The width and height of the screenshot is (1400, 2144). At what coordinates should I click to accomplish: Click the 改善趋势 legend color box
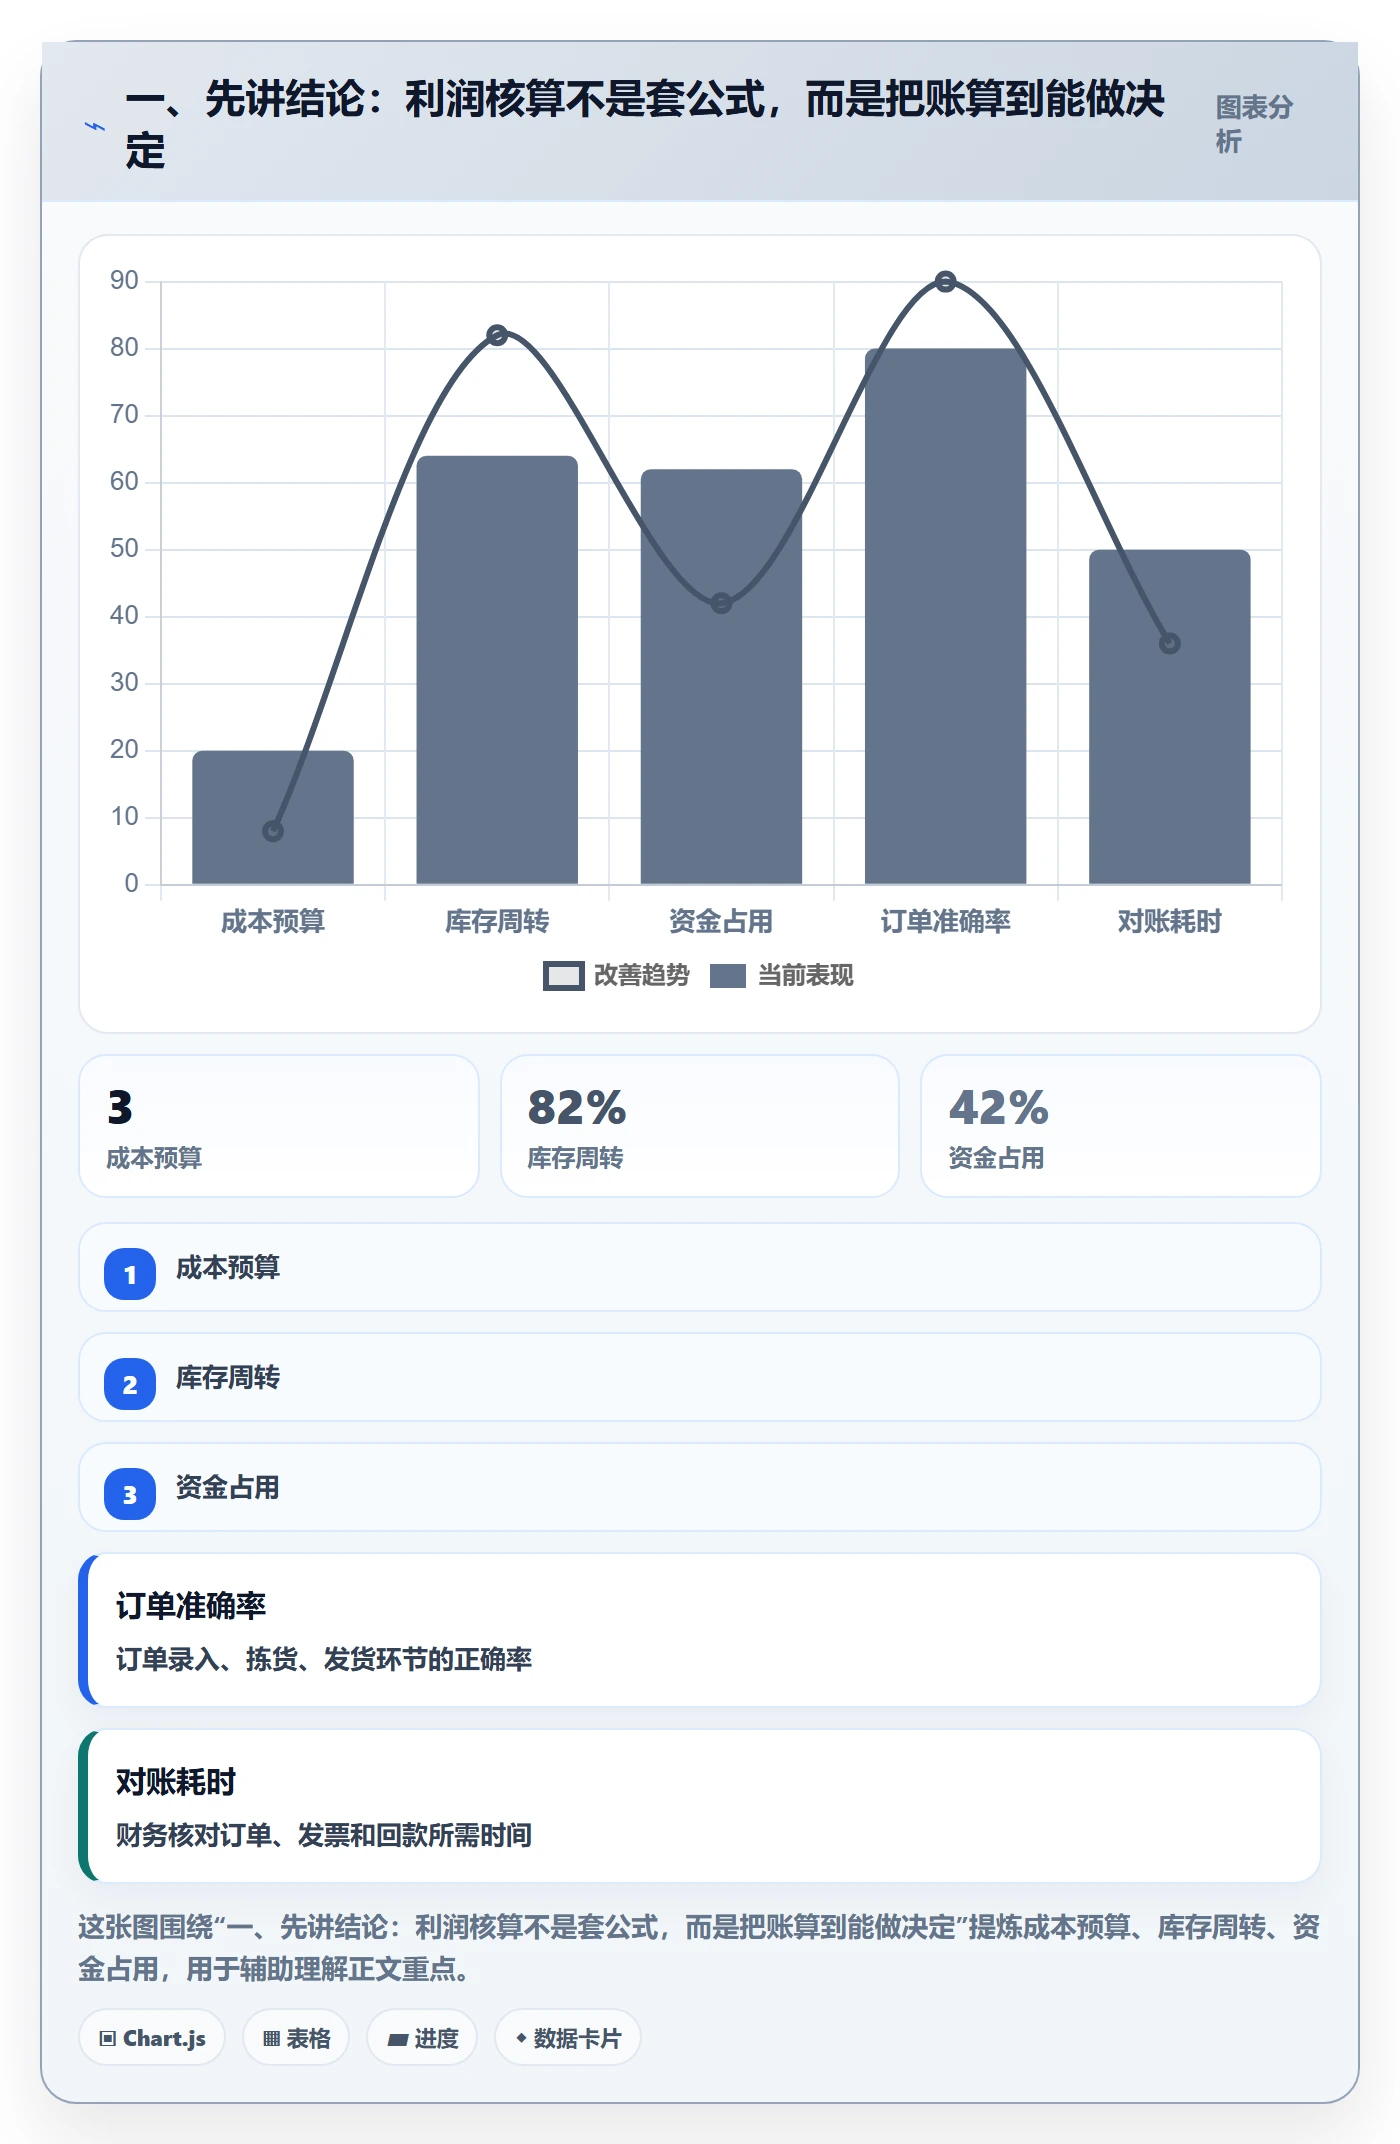click(564, 976)
